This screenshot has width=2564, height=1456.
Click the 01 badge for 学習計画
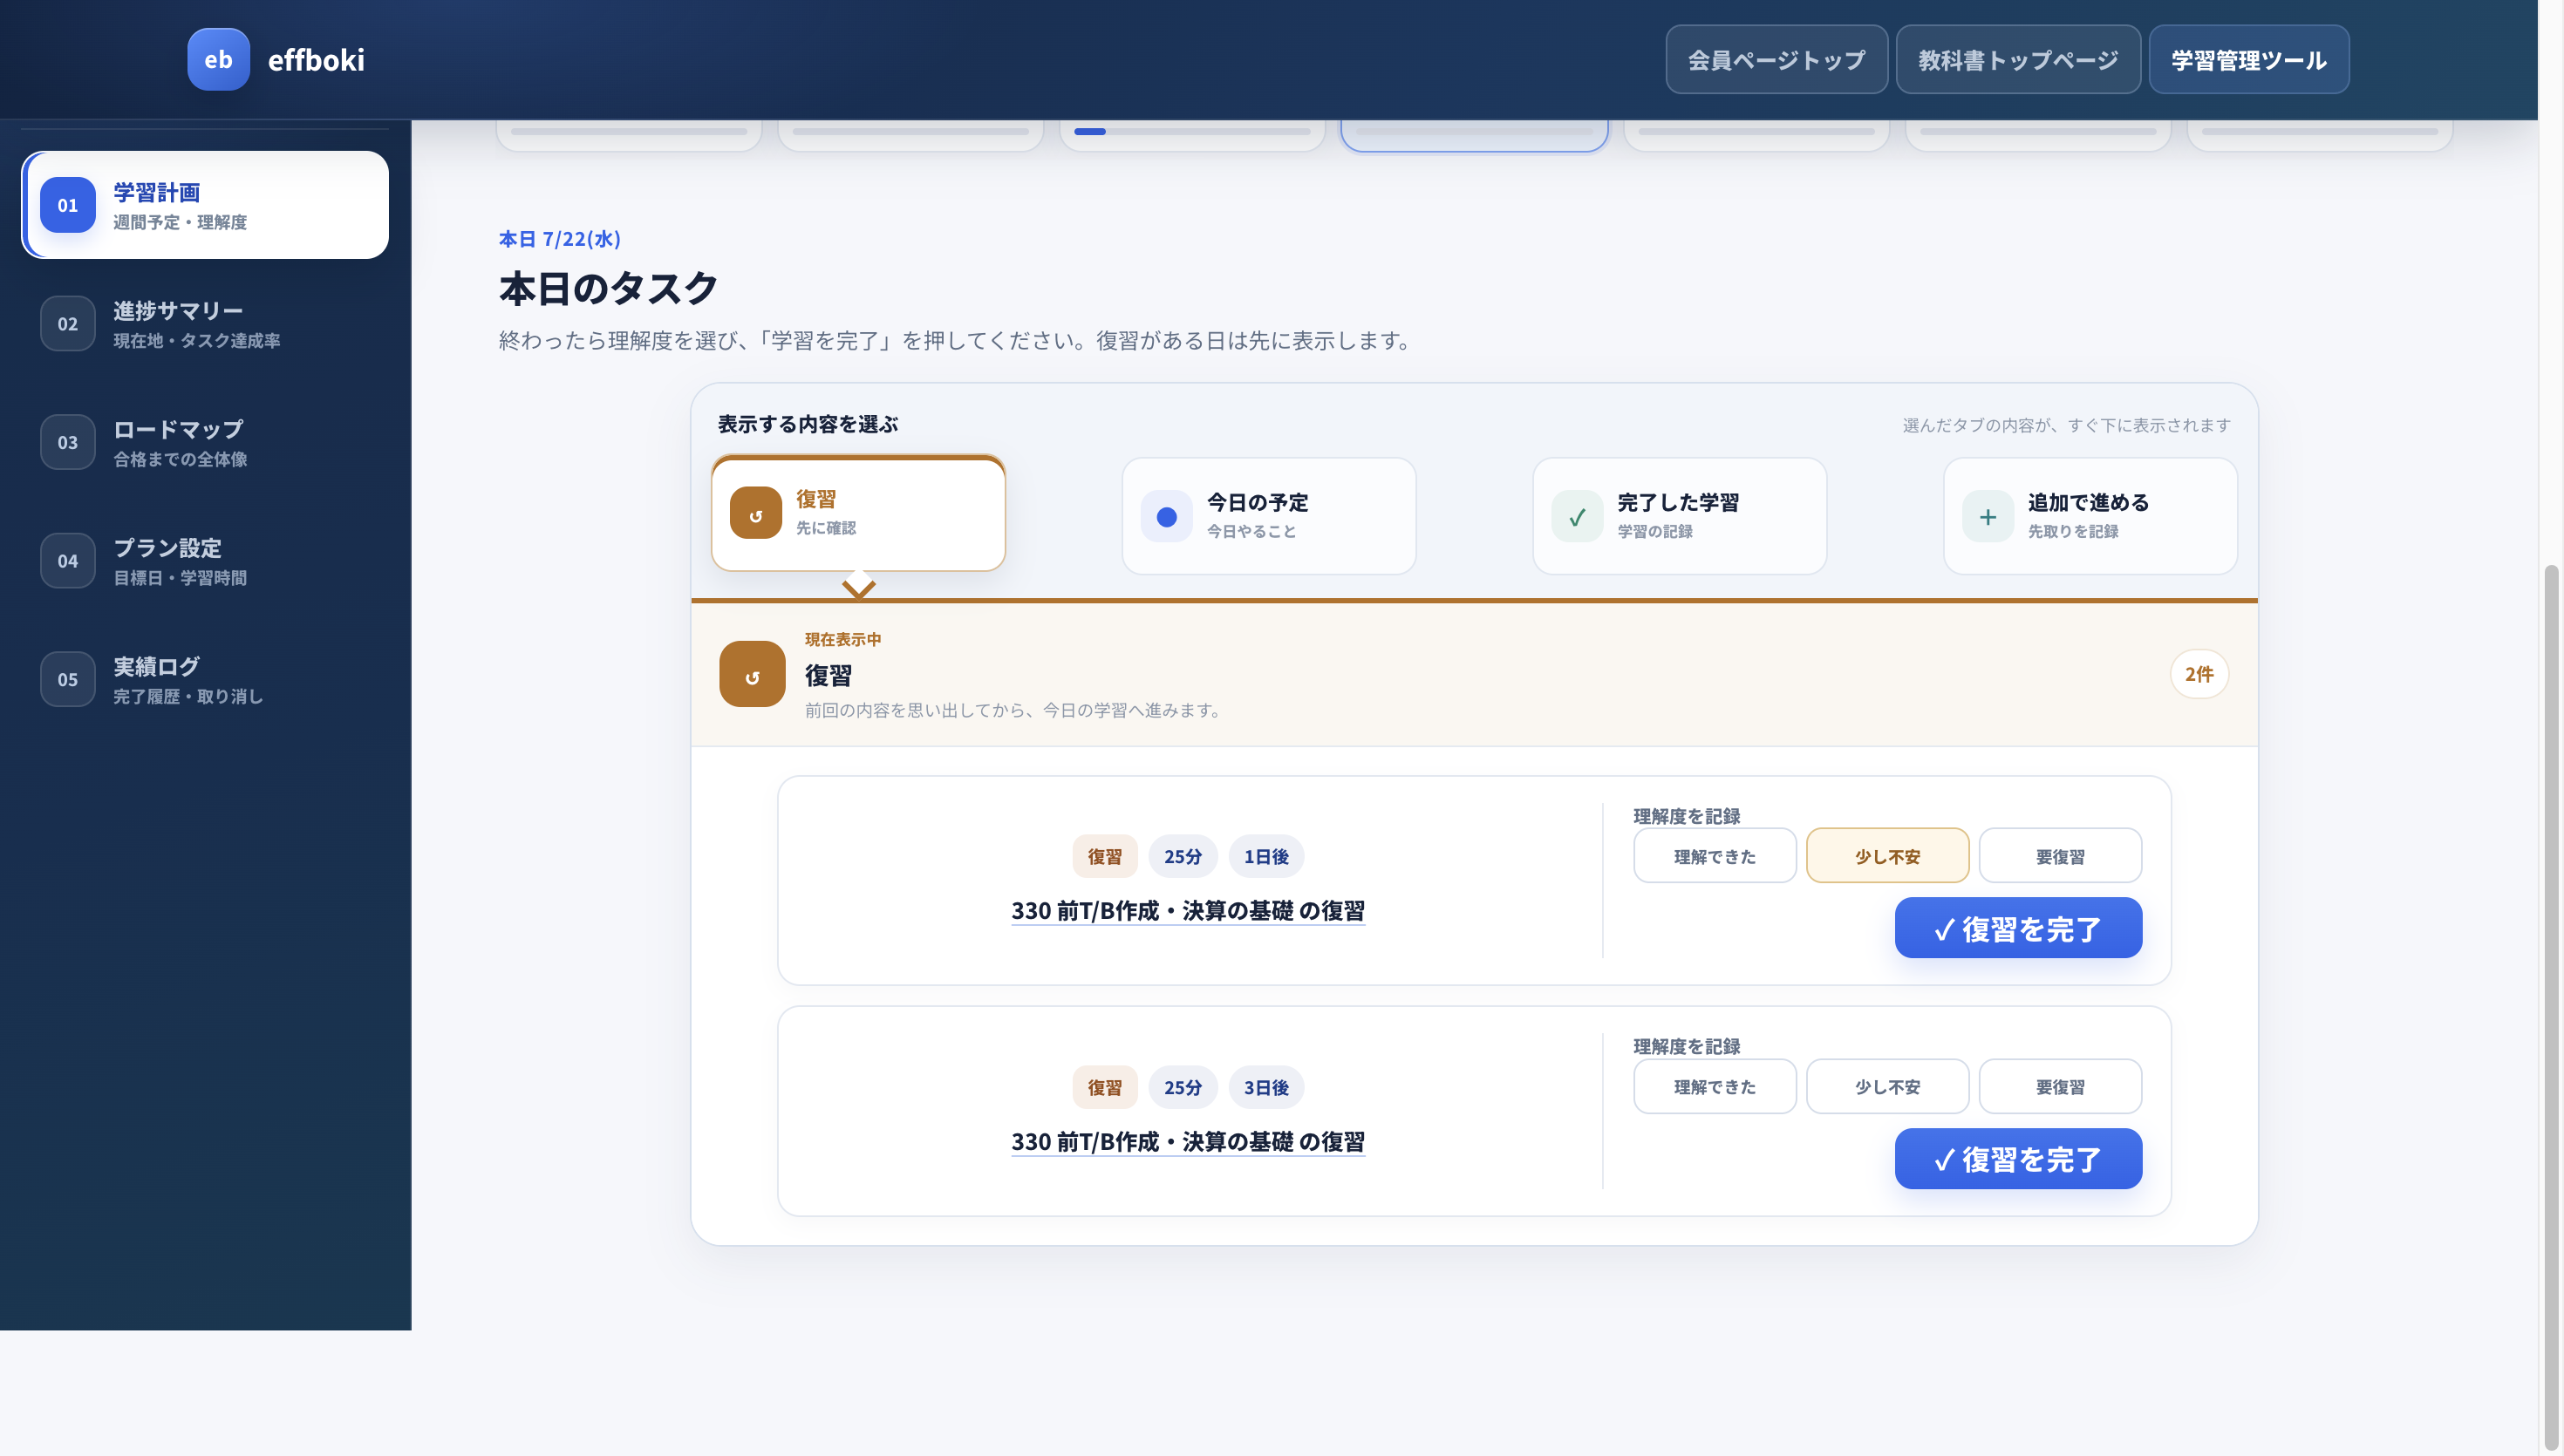pos(68,205)
